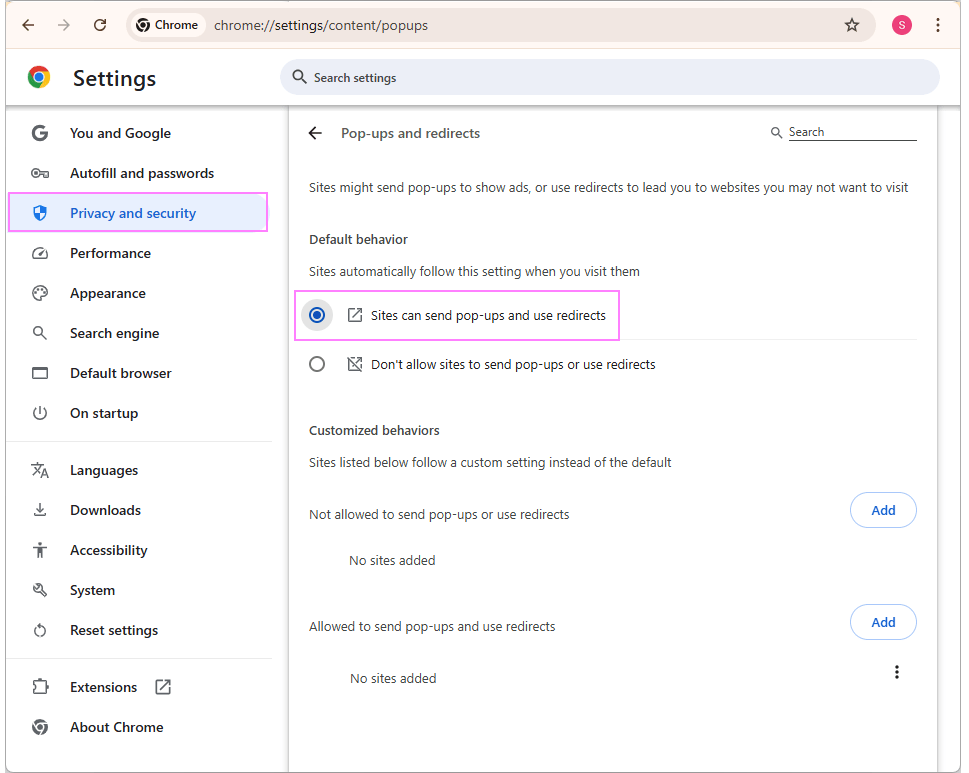Click the Chrome site info chip
Image resolution: width=969 pixels, height=773 pixels.
point(167,25)
